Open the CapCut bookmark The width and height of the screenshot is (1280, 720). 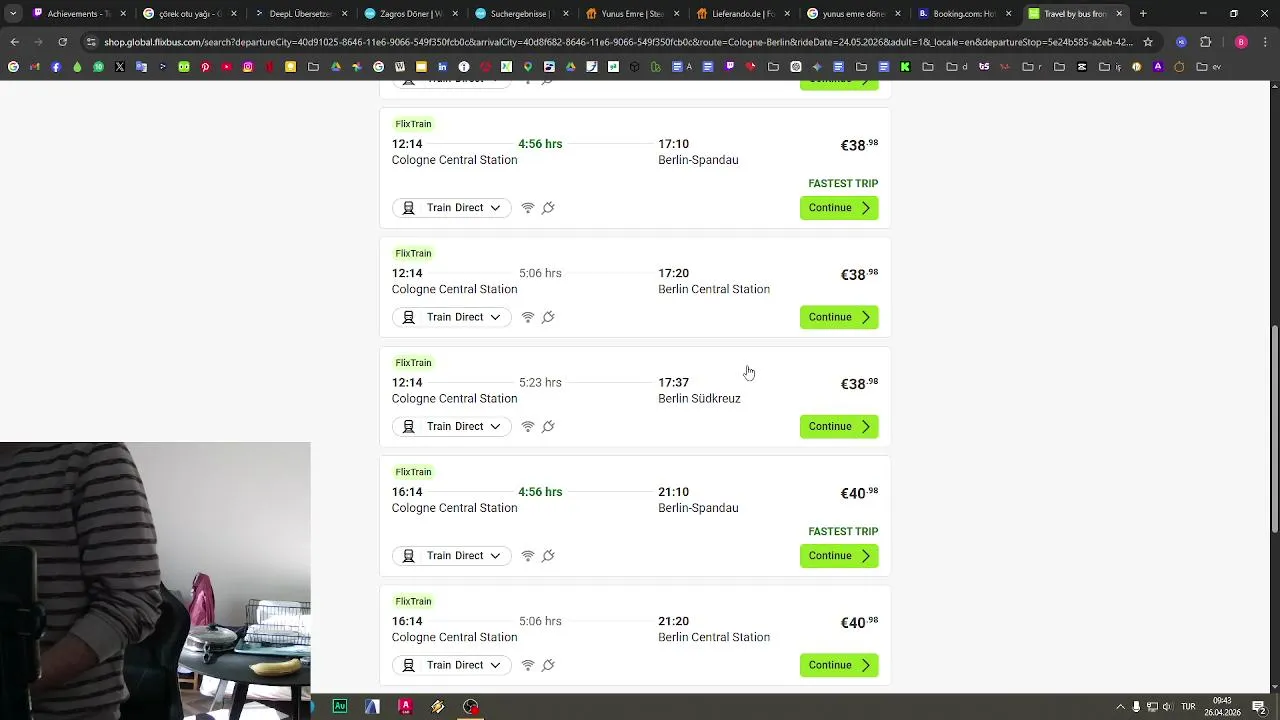(1081, 67)
